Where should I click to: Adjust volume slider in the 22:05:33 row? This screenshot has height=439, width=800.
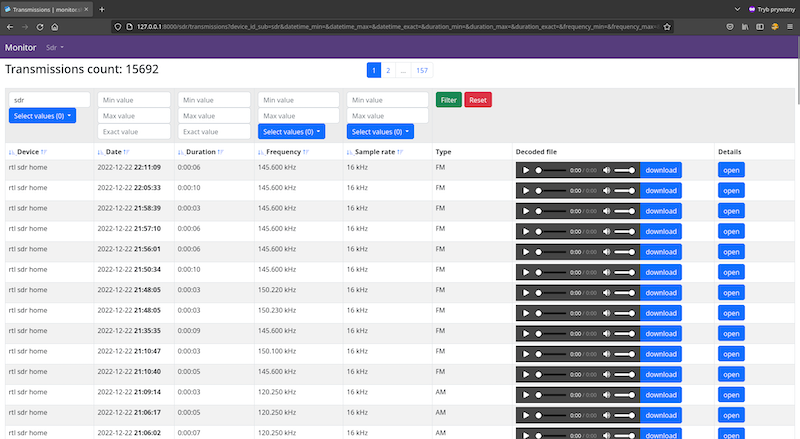(x=624, y=191)
